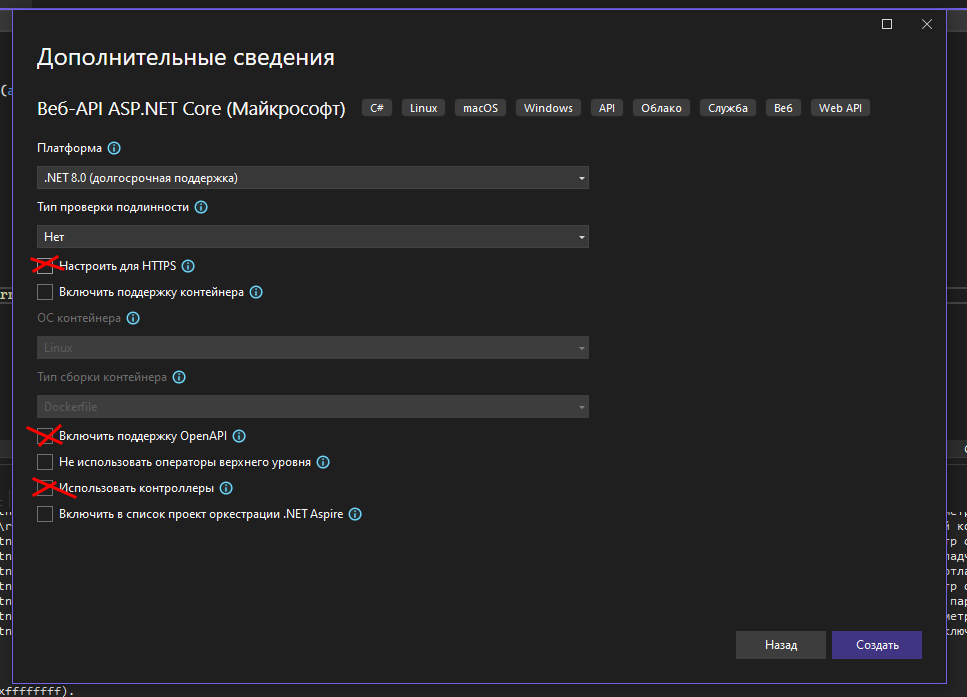Toggle Включить поддержку OpenAPI checkbox
Screen dimensions: 967x697
click(45, 436)
